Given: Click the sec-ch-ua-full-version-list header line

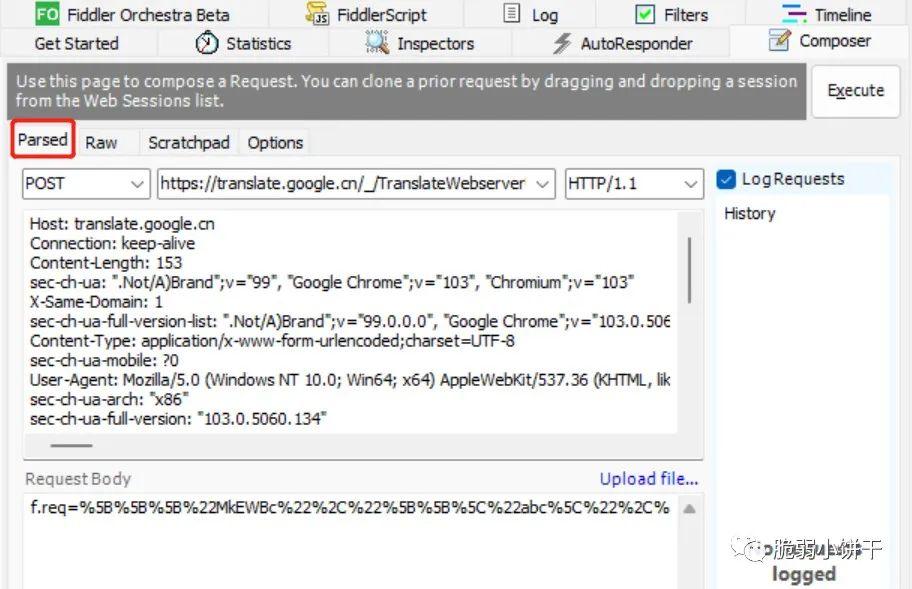Looking at the screenshot, I should 350,322.
